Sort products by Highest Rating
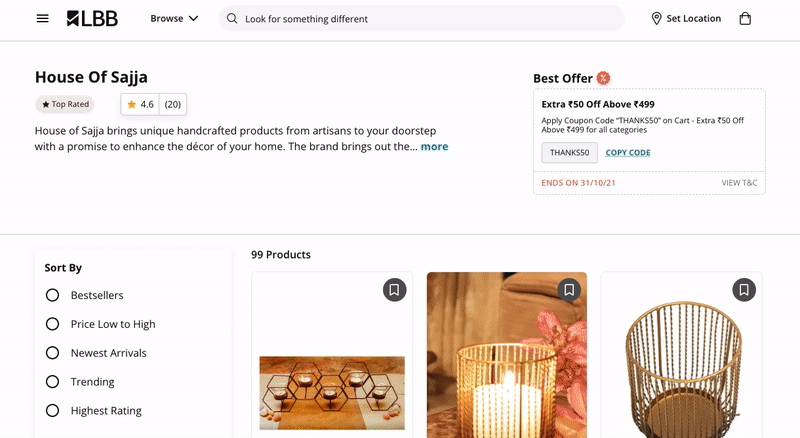The height and width of the screenshot is (438, 800). tap(53, 411)
